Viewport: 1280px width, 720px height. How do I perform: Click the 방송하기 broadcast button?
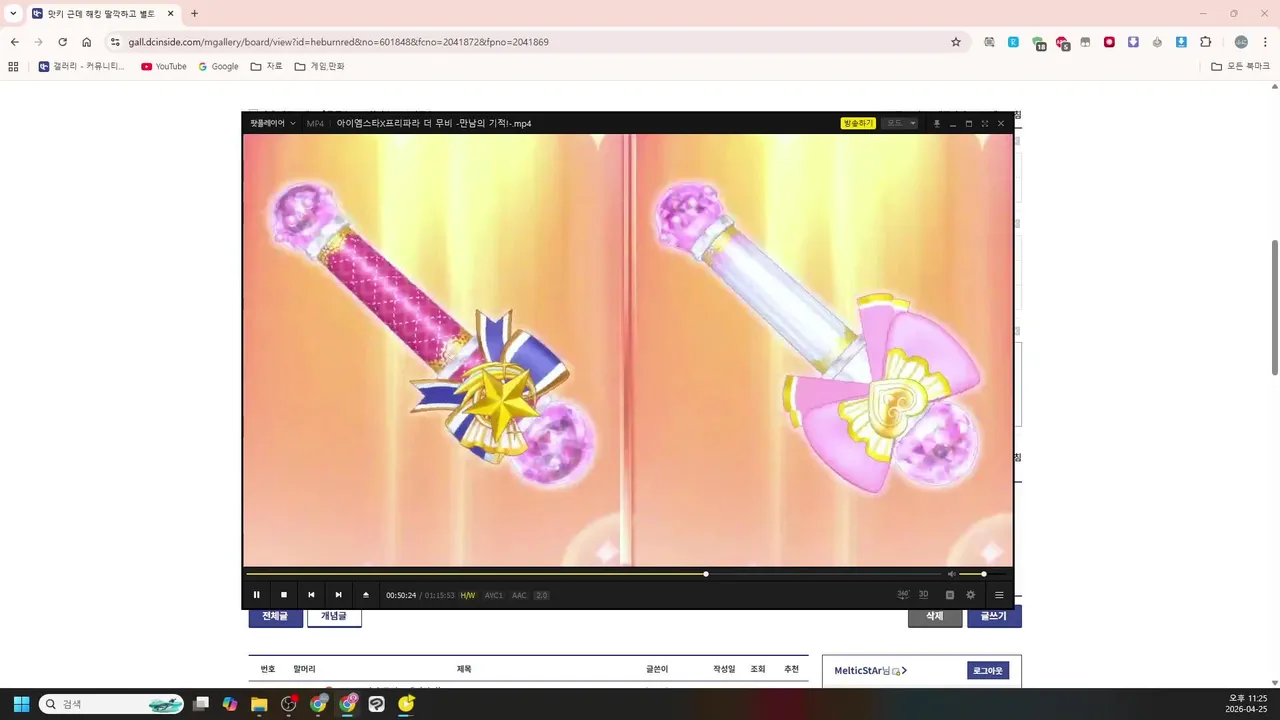858,123
